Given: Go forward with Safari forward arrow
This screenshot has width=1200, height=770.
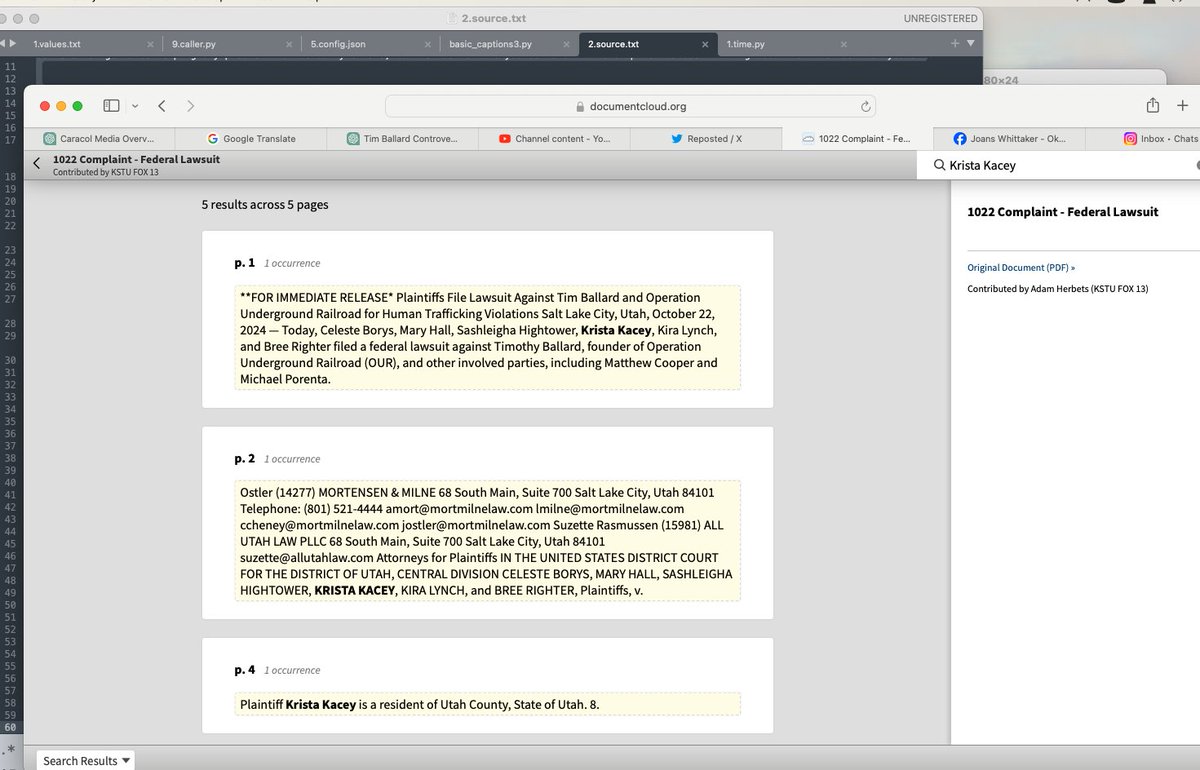Looking at the screenshot, I should tap(190, 105).
